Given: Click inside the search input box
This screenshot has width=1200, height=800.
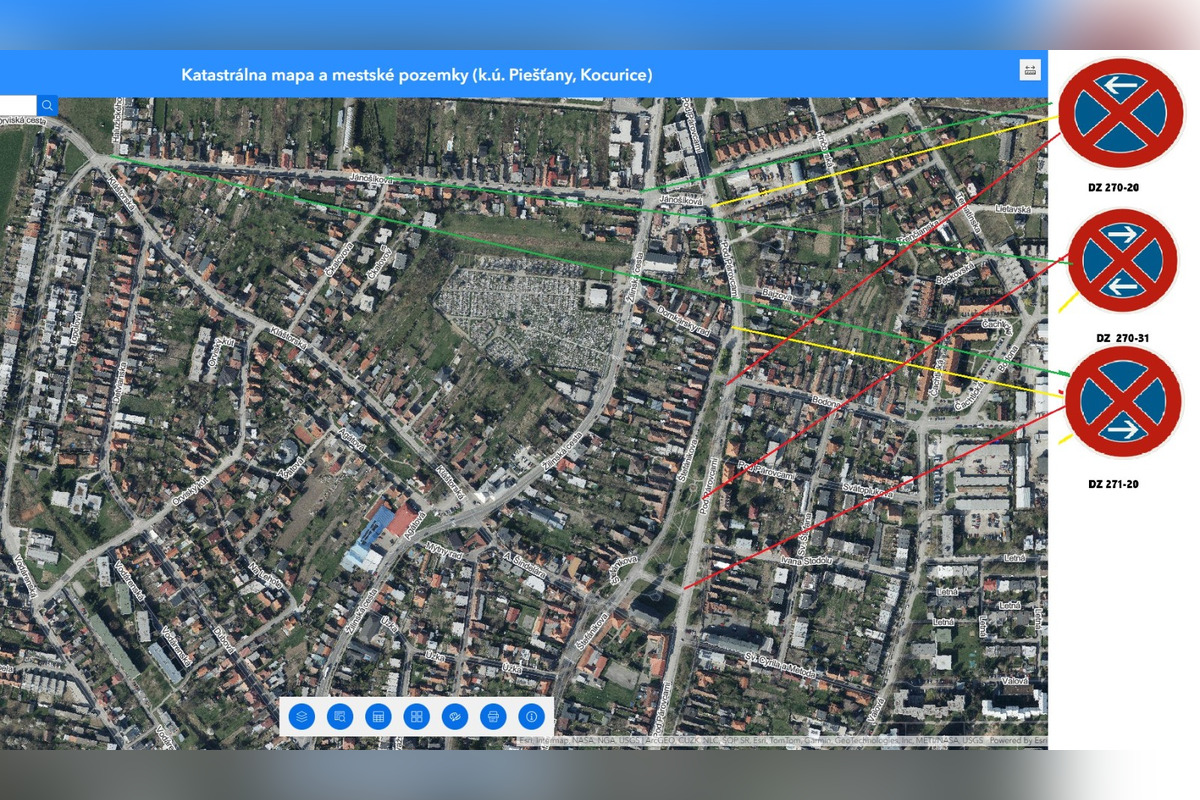Looking at the screenshot, I should point(18,104).
